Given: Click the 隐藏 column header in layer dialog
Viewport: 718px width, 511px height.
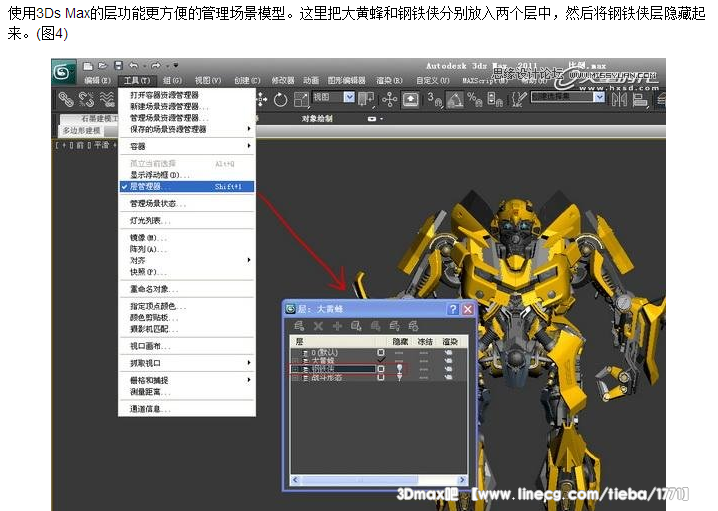Looking at the screenshot, I should (x=400, y=342).
